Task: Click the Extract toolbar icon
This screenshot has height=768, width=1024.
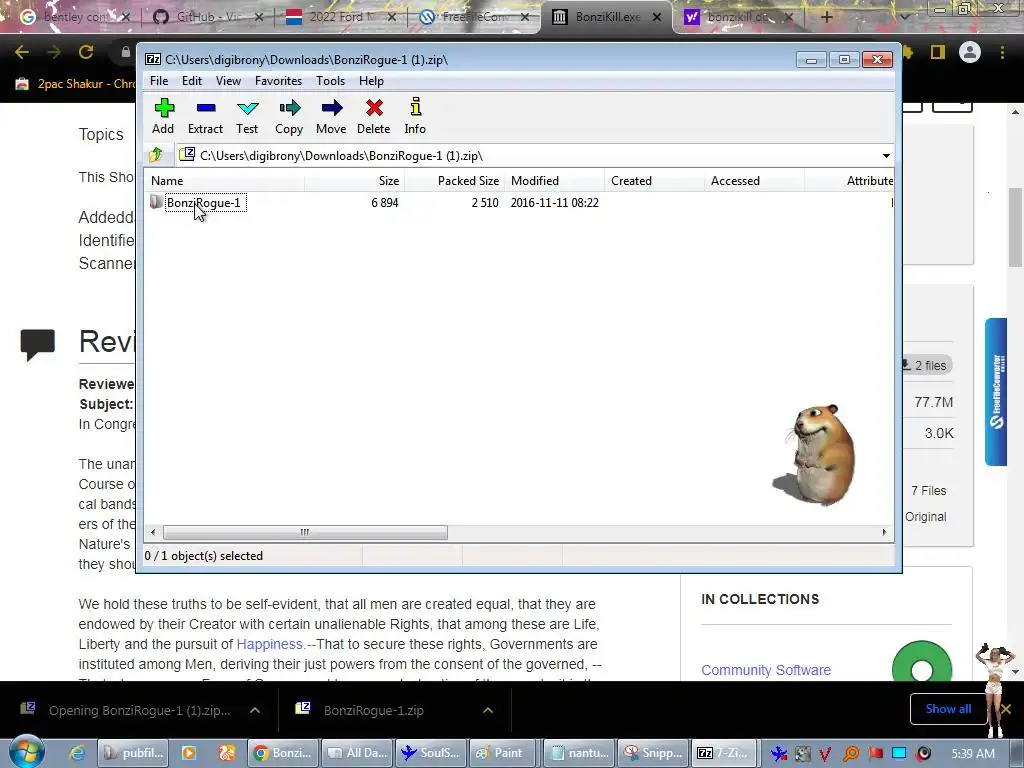Action: coord(205,116)
